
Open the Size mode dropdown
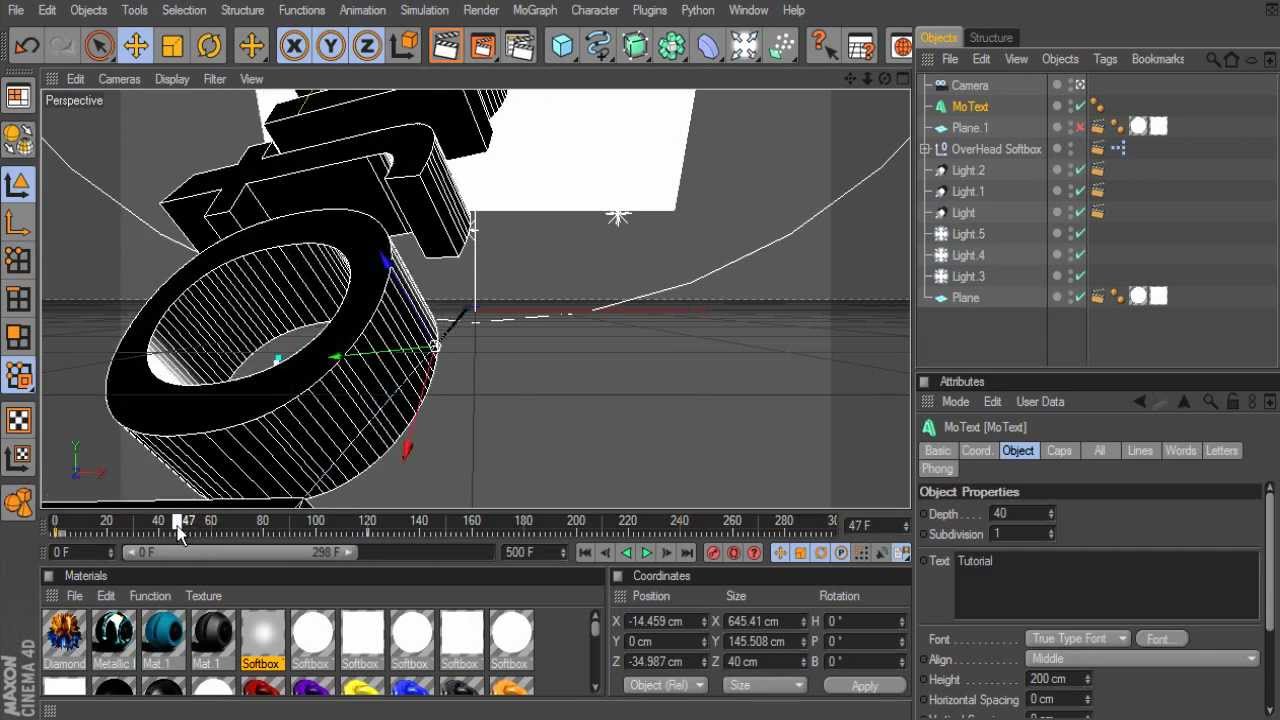pyautogui.click(x=764, y=685)
